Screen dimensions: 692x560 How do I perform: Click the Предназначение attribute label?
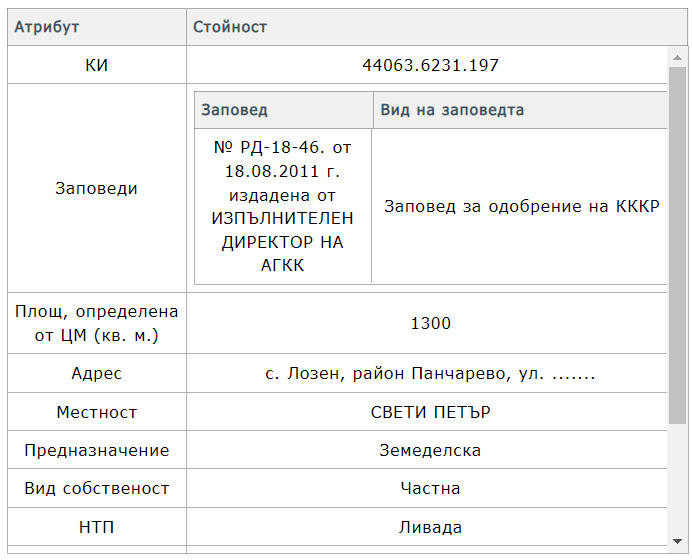pos(96,450)
